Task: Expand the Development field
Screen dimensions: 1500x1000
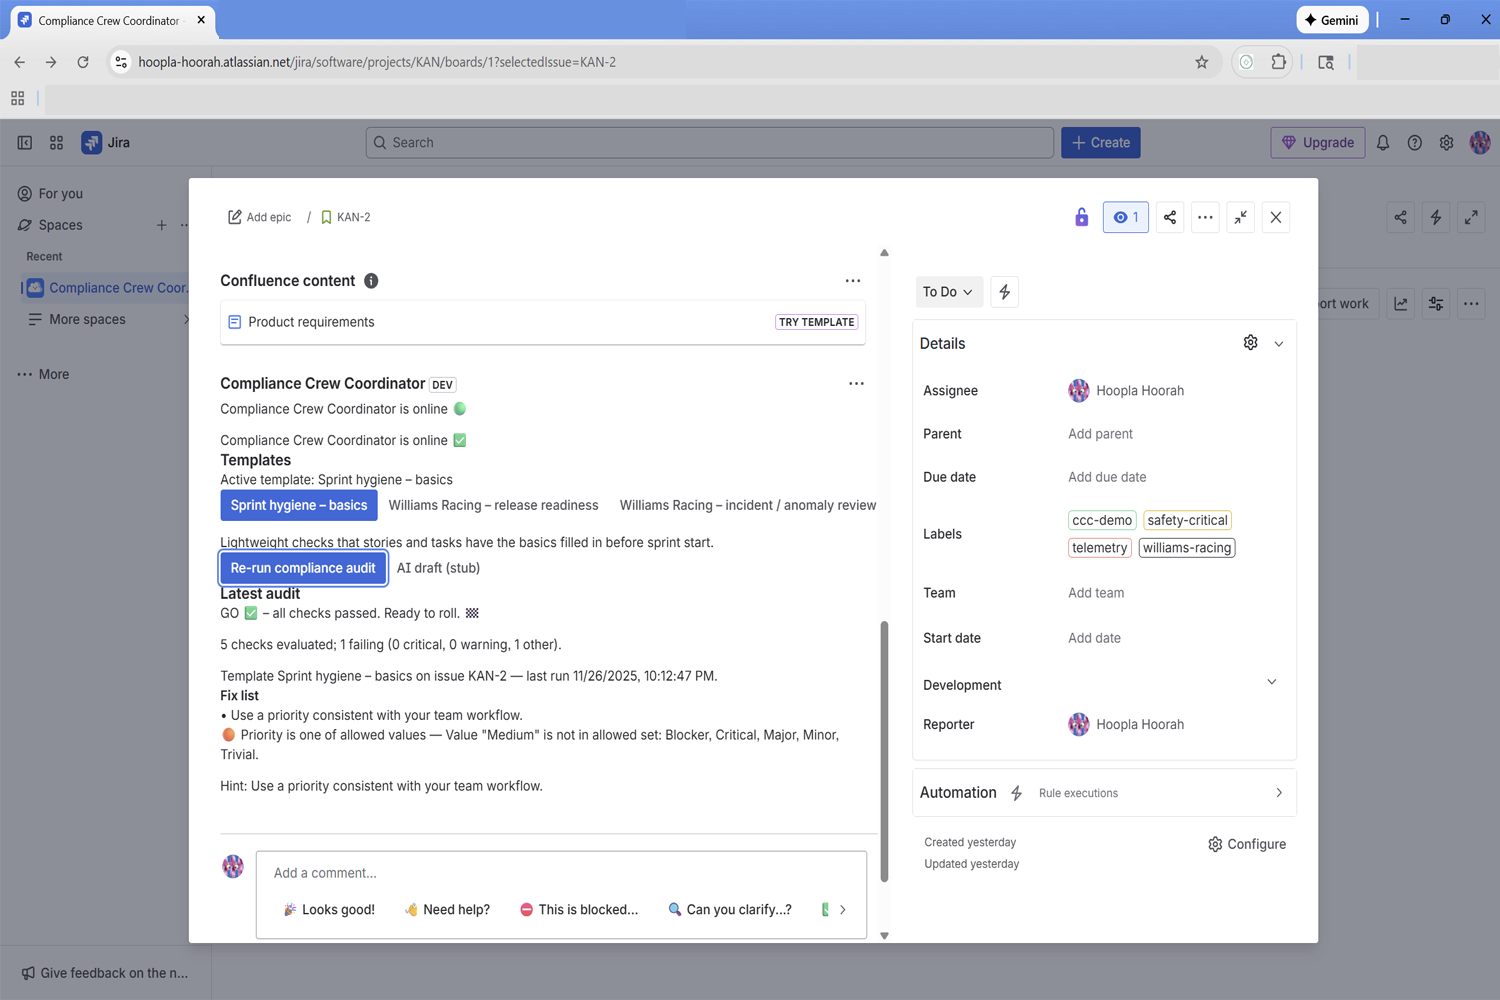Action: [x=1272, y=682]
